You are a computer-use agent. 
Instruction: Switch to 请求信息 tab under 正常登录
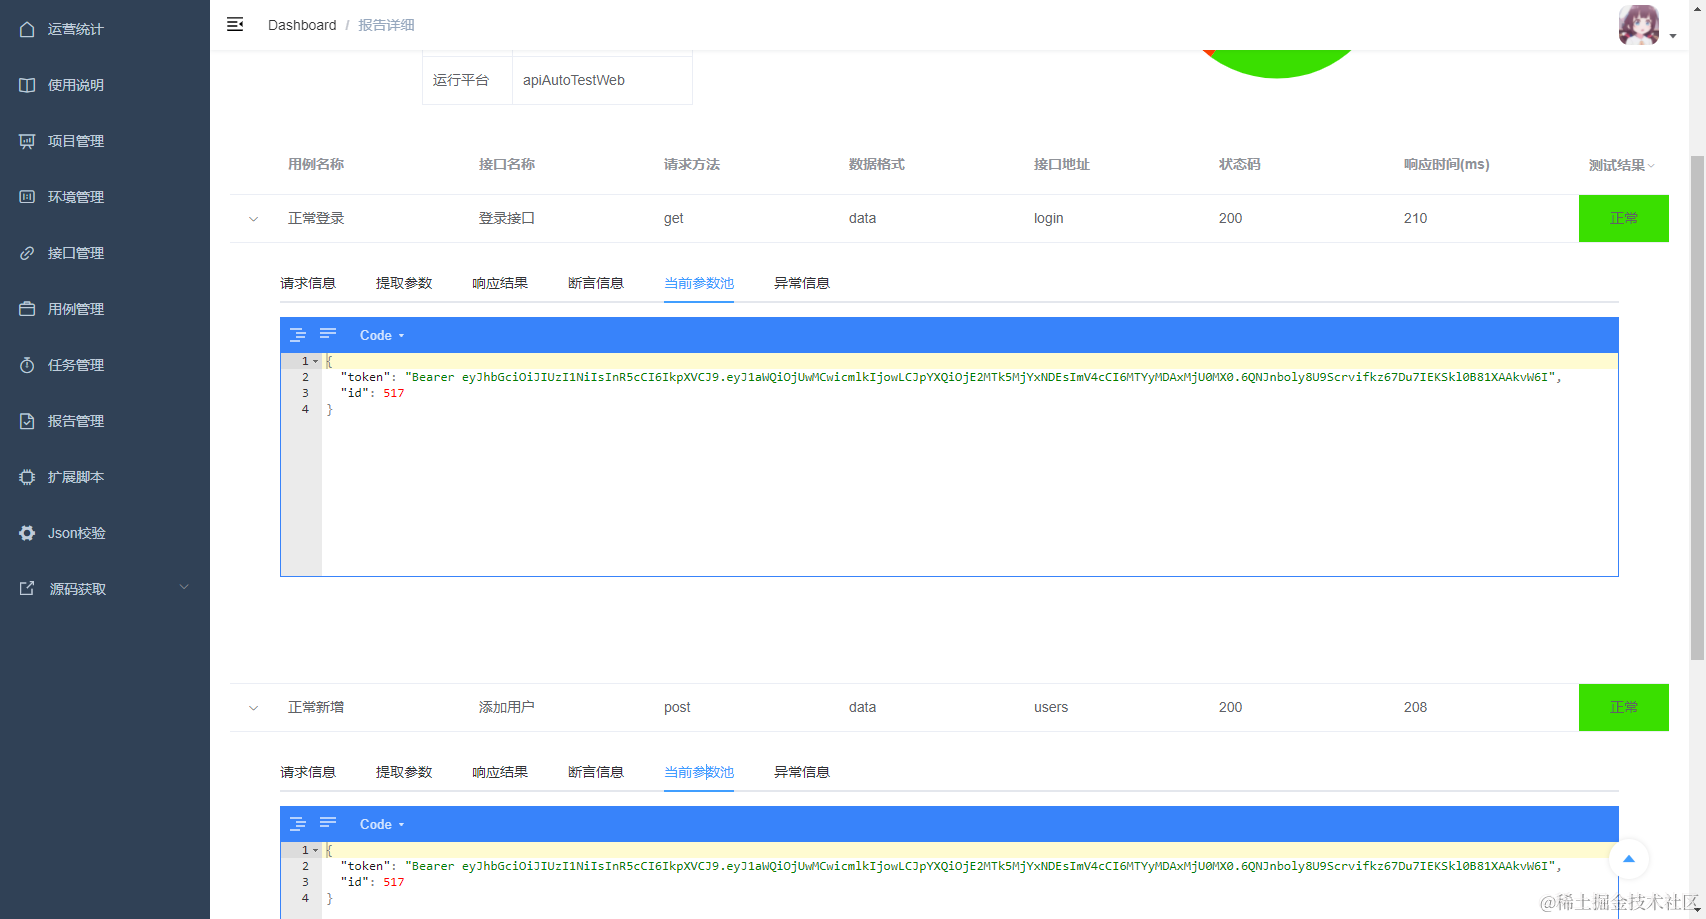(308, 283)
